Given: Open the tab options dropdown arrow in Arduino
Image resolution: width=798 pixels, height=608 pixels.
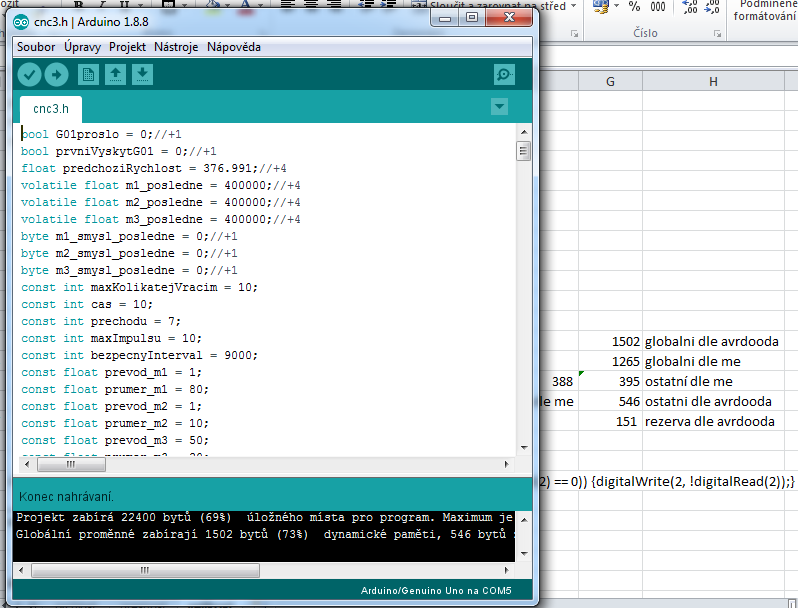Looking at the screenshot, I should click(500, 107).
